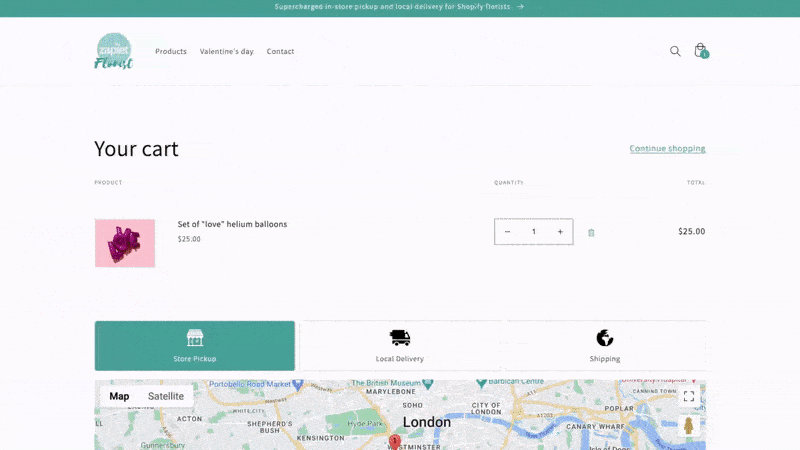Open the Valentine's day page
800x450 pixels.
click(227, 52)
